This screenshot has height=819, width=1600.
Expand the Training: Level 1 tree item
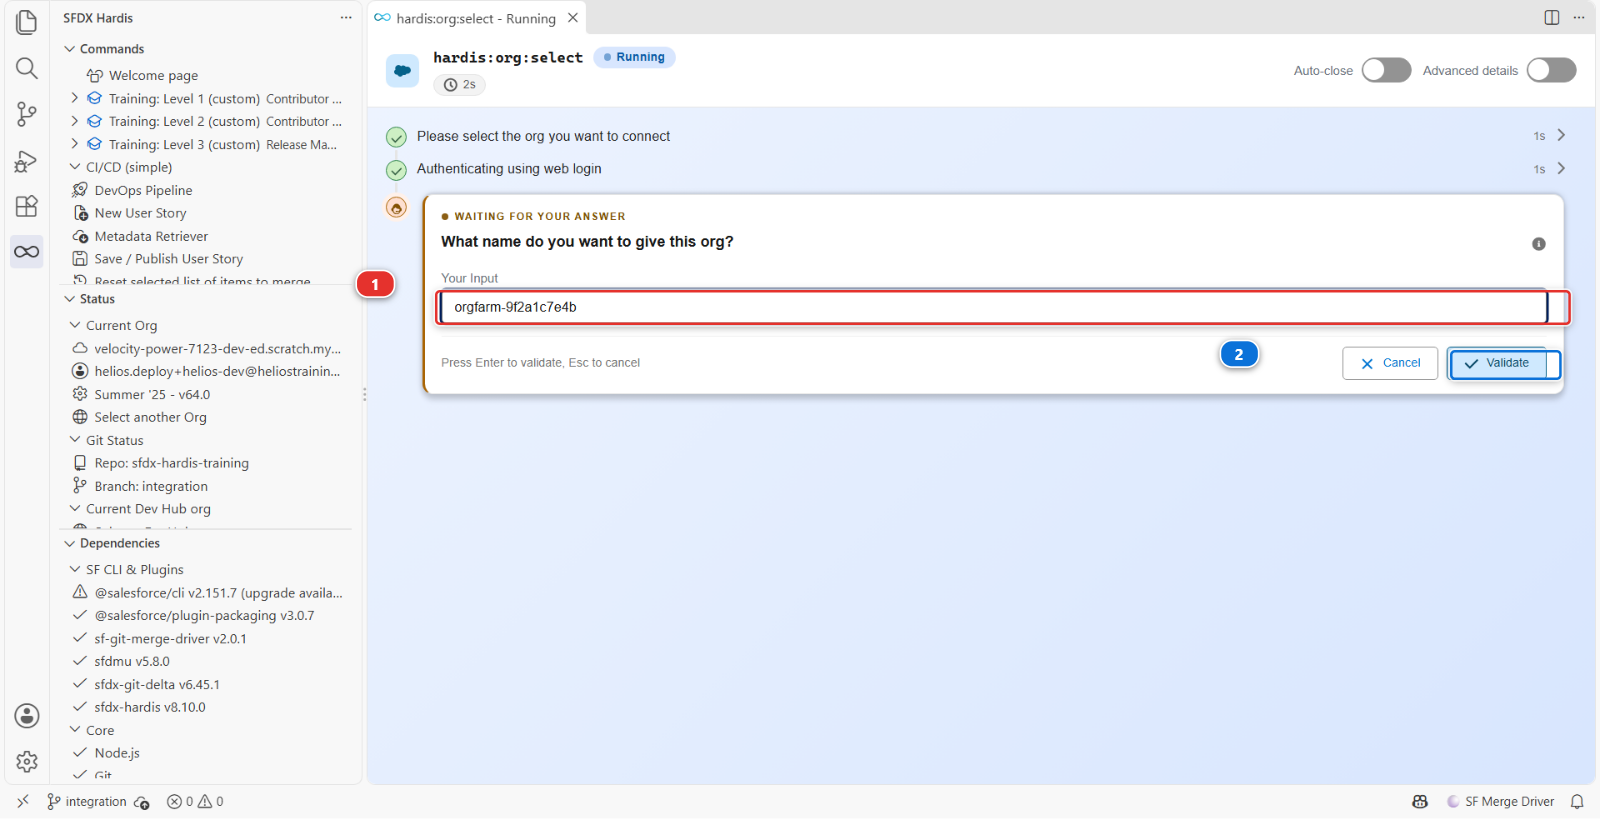[x=75, y=98]
